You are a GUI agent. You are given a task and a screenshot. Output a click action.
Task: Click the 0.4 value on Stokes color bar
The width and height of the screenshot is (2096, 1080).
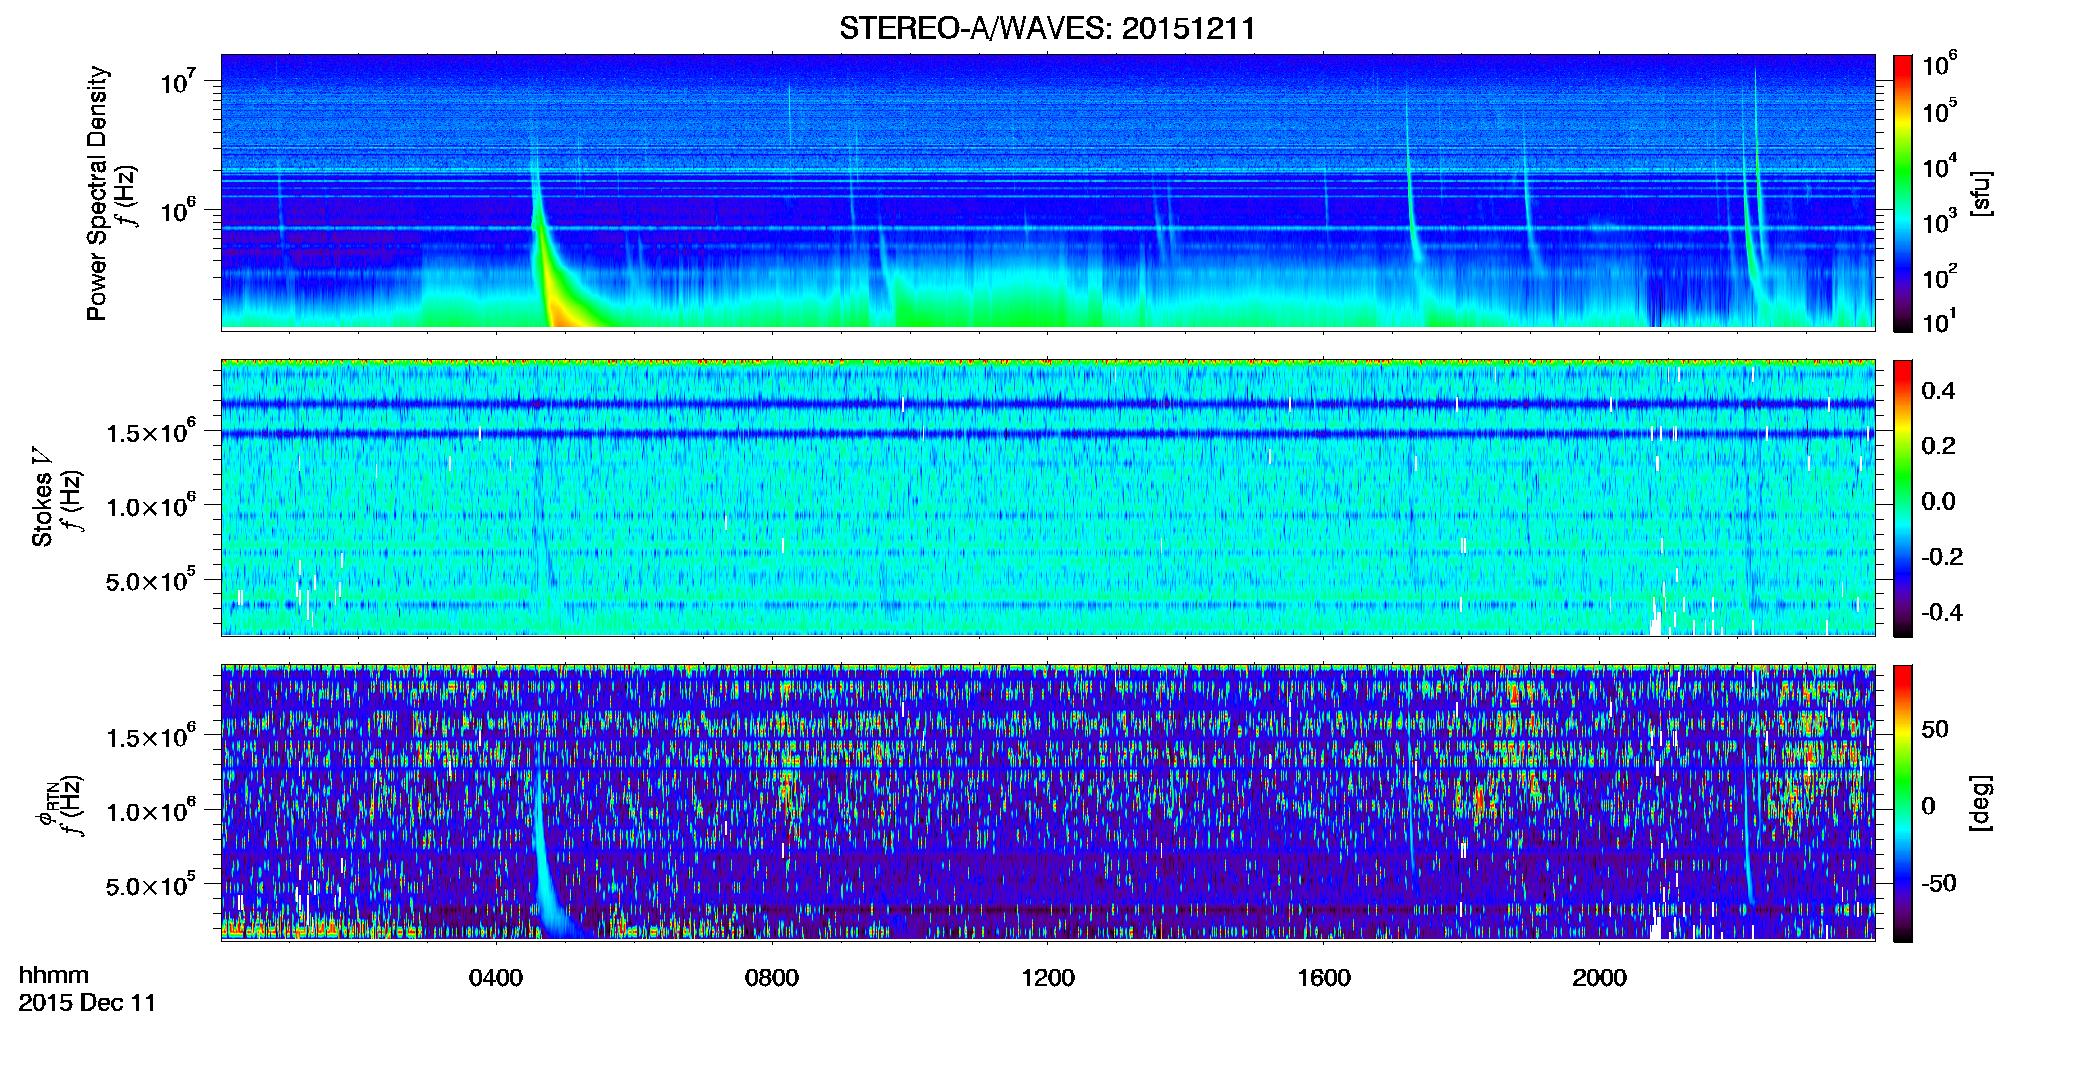1938,391
